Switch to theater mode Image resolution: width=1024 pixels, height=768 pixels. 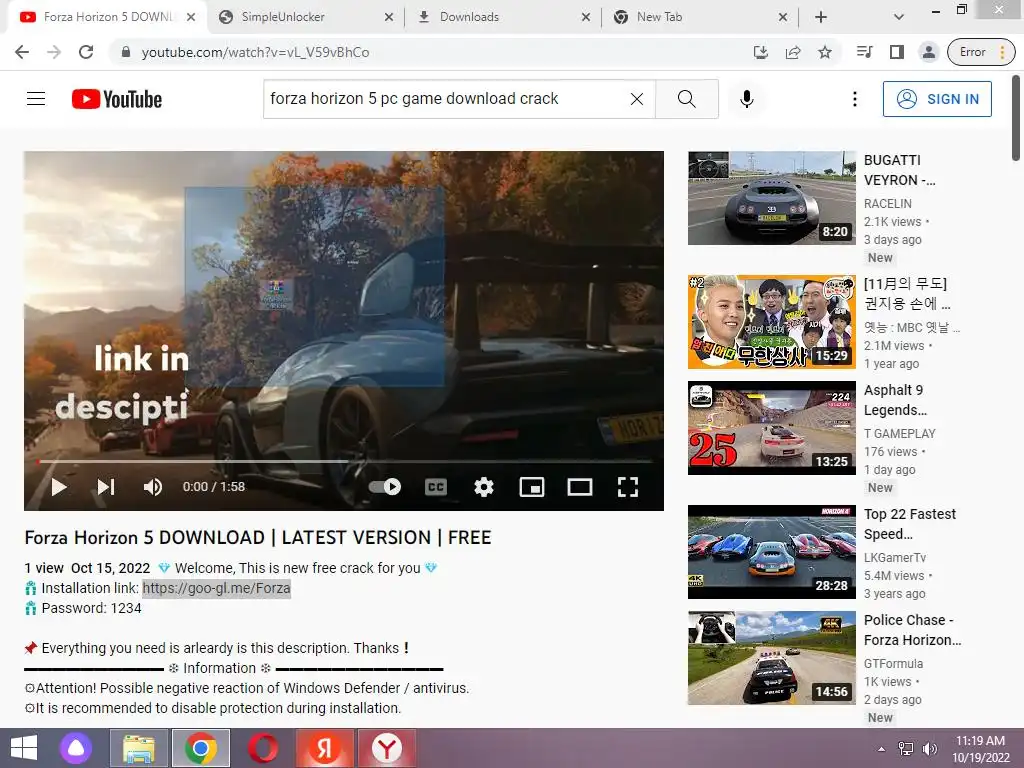point(580,487)
